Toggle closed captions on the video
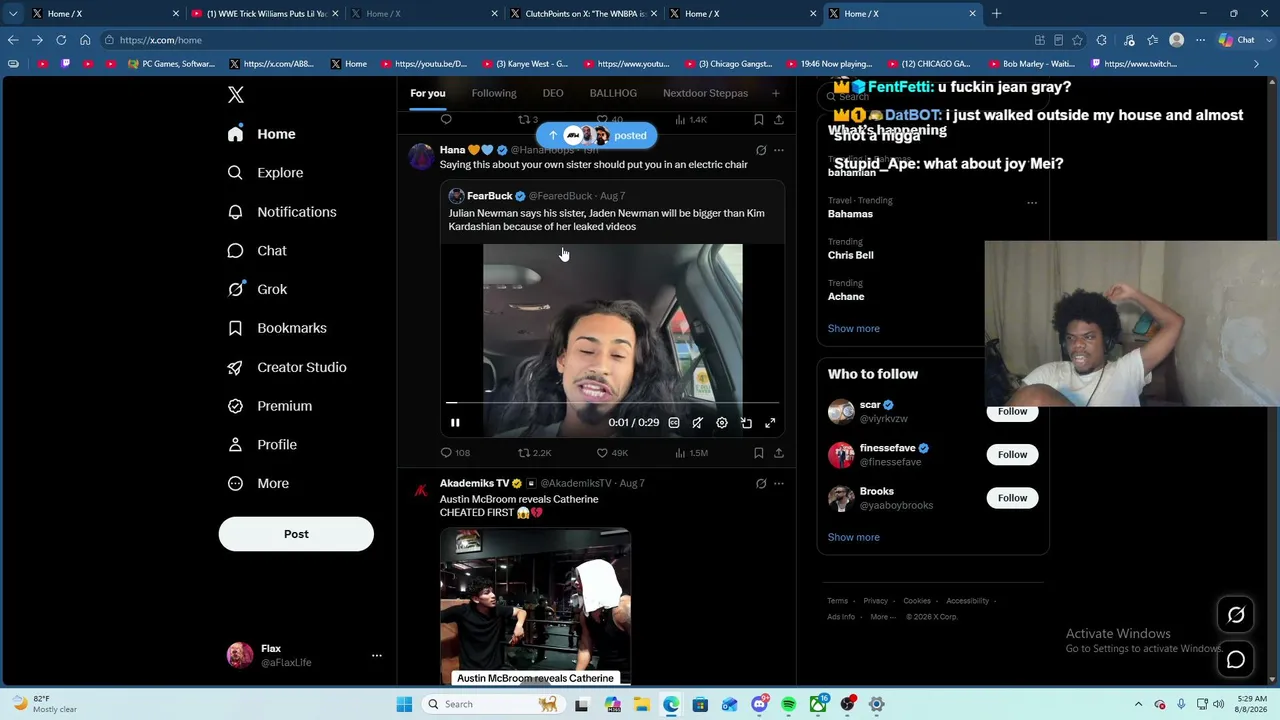The width and height of the screenshot is (1280, 720). [x=674, y=423]
